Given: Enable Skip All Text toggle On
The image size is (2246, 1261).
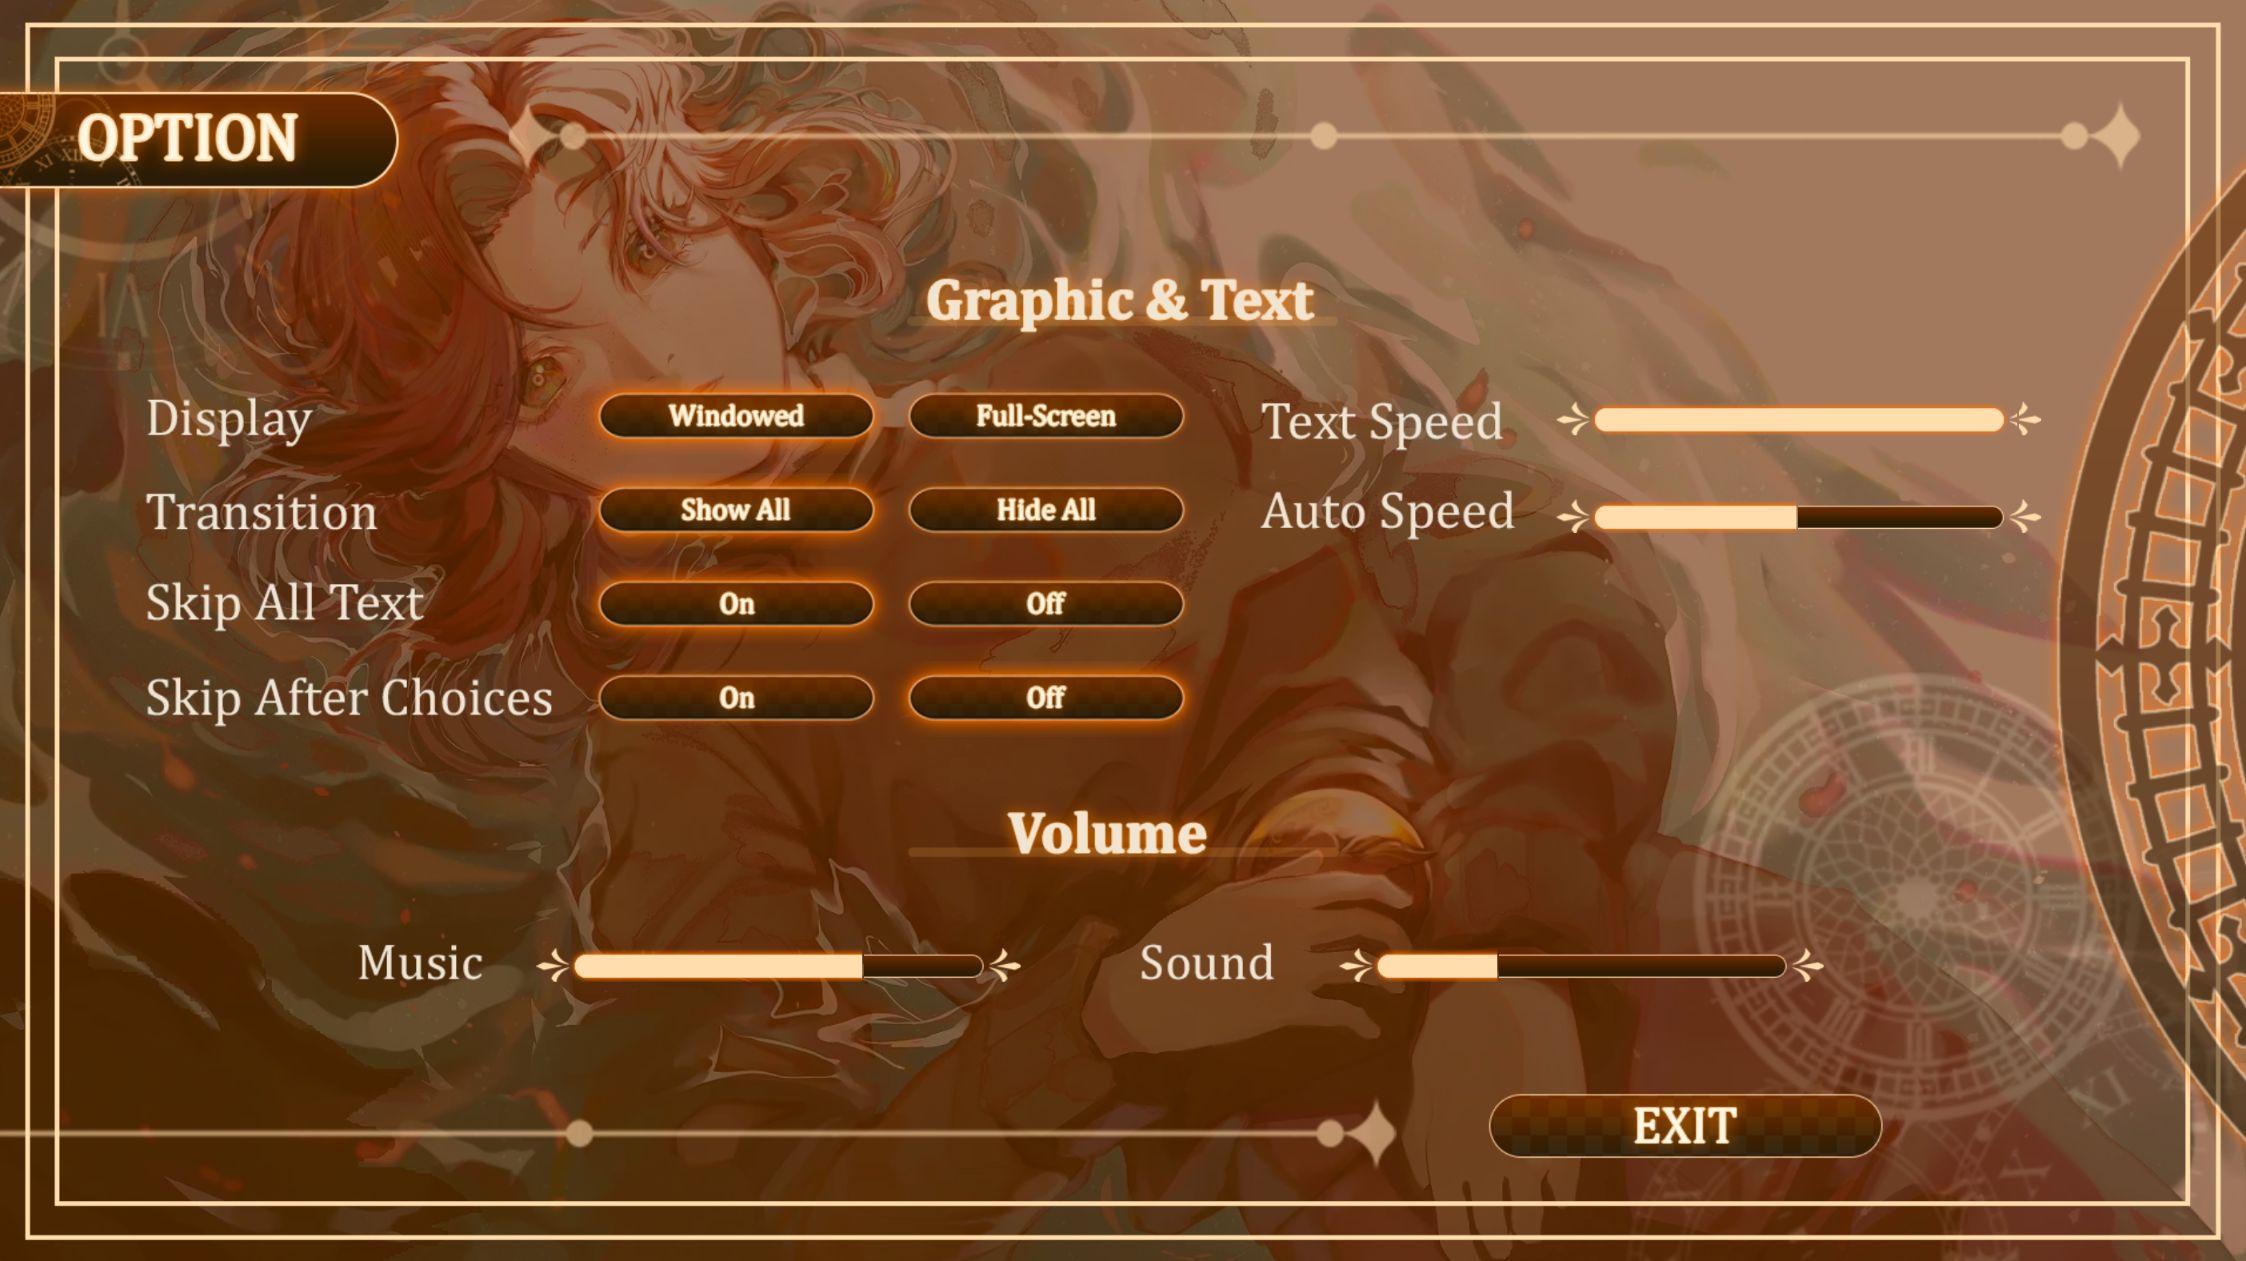Looking at the screenshot, I should pyautogui.click(x=736, y=602).
